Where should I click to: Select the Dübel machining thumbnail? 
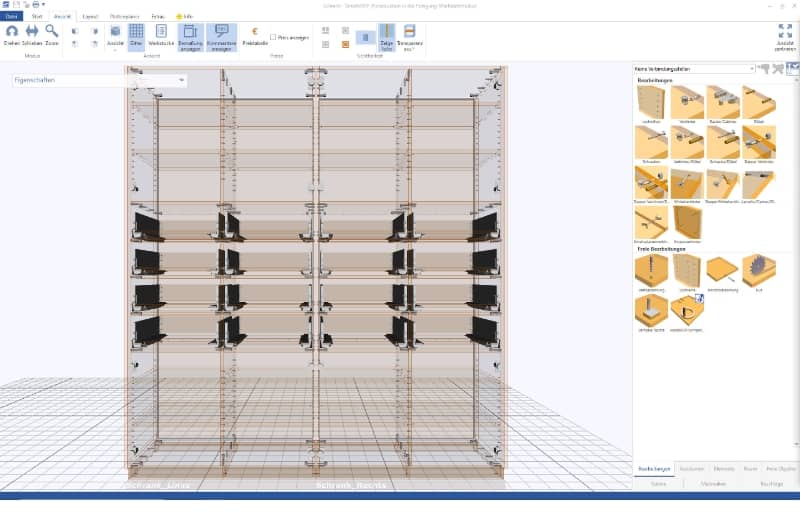pos(759,105)
